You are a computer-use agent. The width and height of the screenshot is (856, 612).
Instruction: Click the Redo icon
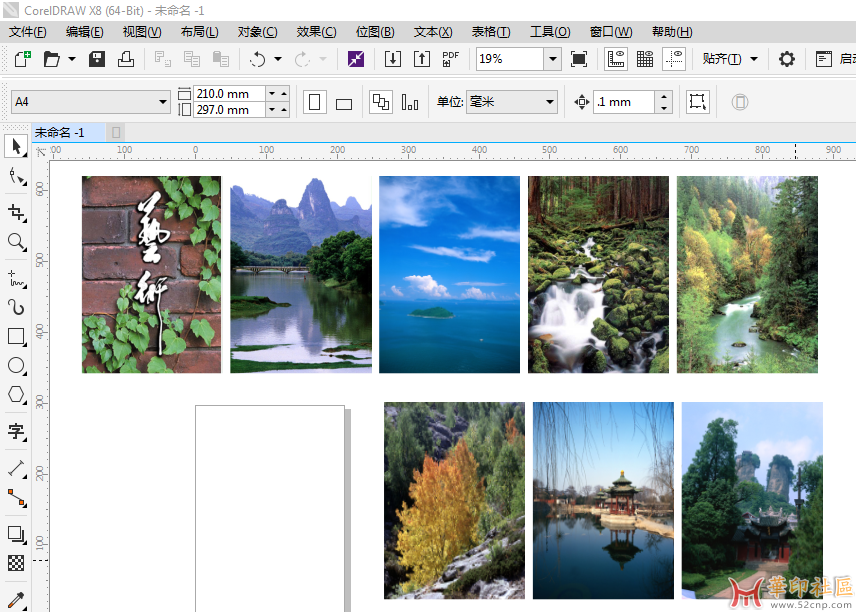pyautogui.click(x=302, y=58)
